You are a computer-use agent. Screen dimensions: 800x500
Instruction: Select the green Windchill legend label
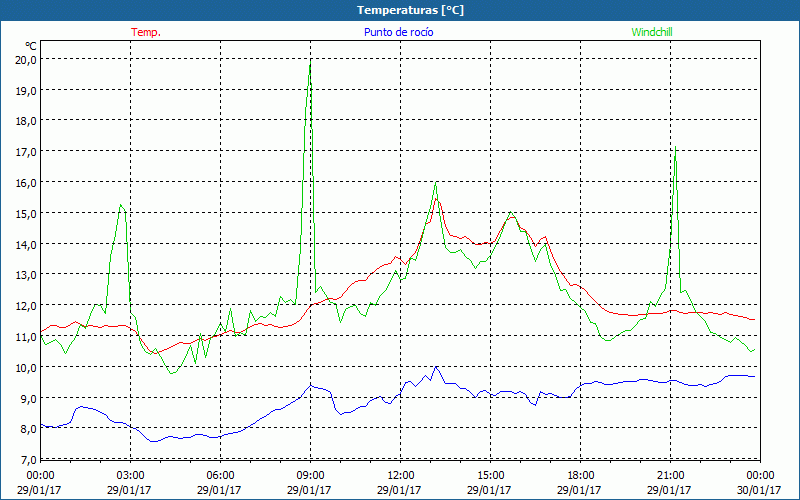pyautogui.click(x=652, y=32)
